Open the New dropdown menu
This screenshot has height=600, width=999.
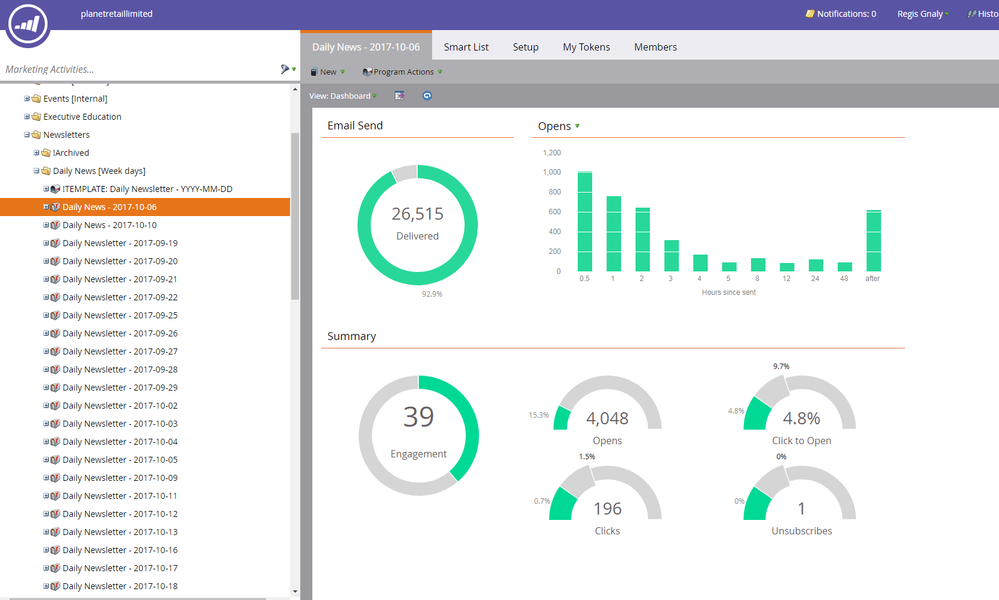(327, 72)
